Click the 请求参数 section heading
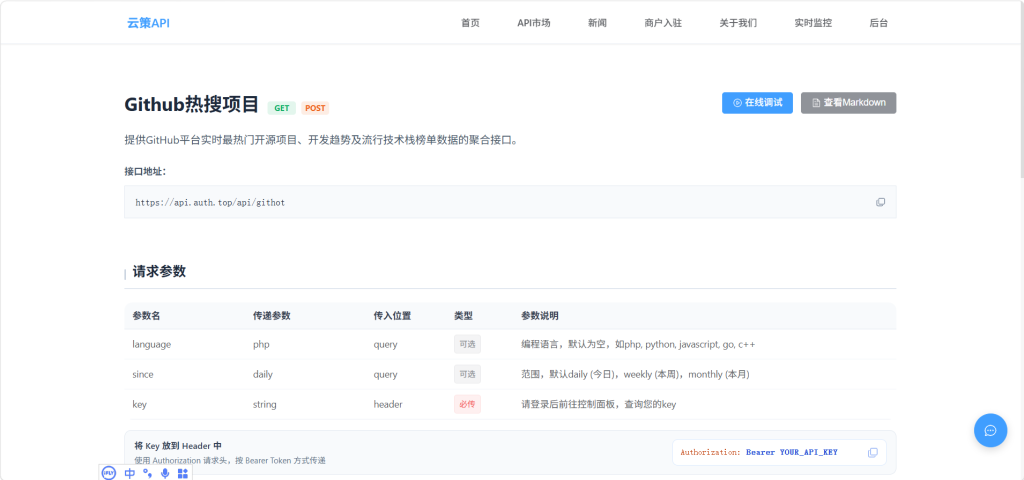This screenshot has height=480, width=1024. [159, 272]
